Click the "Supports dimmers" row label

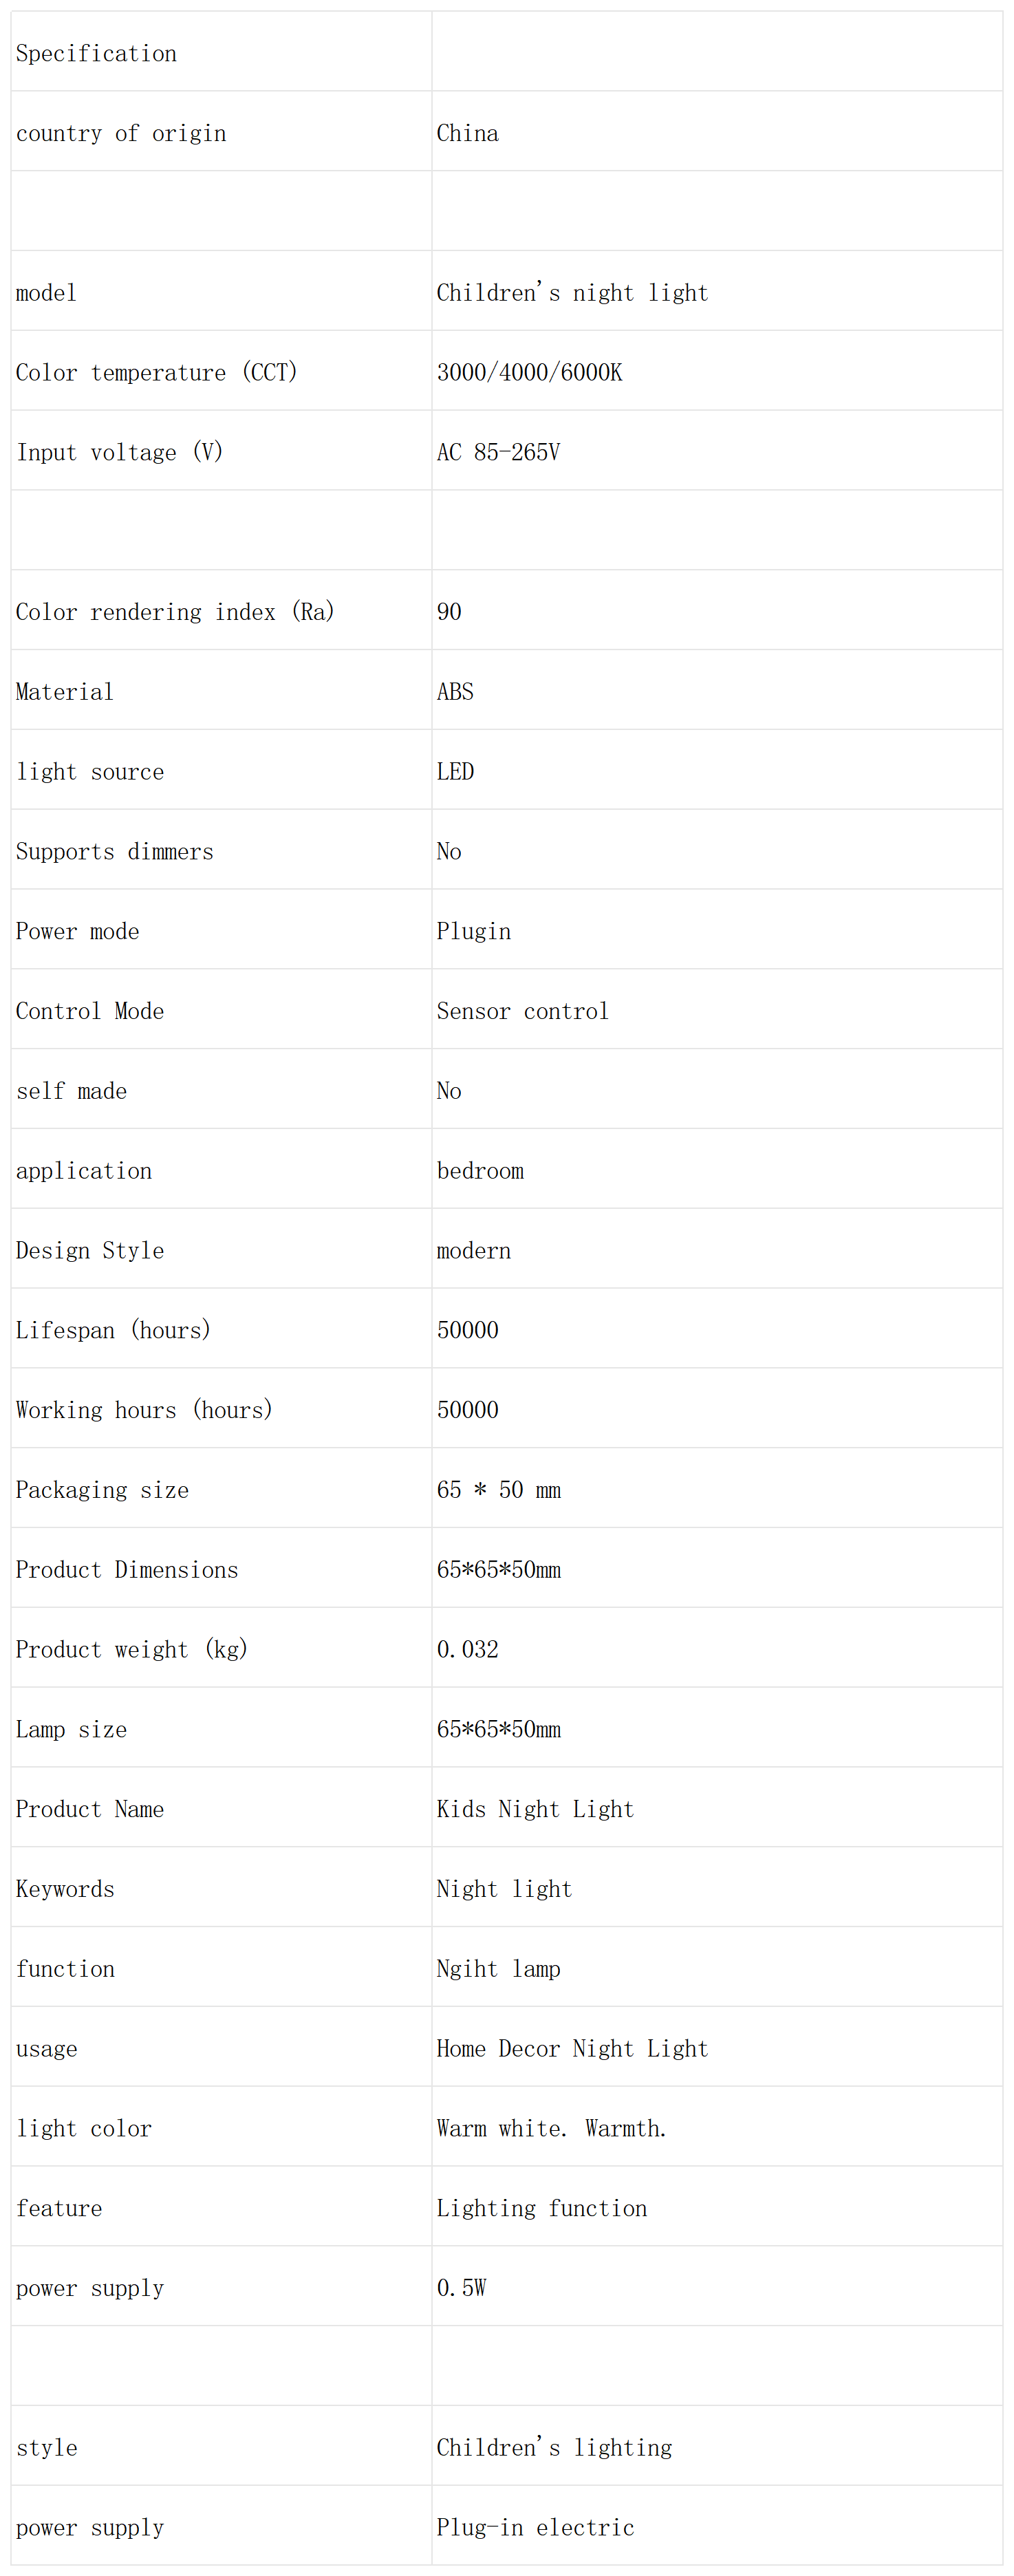(x=114, y=851)
